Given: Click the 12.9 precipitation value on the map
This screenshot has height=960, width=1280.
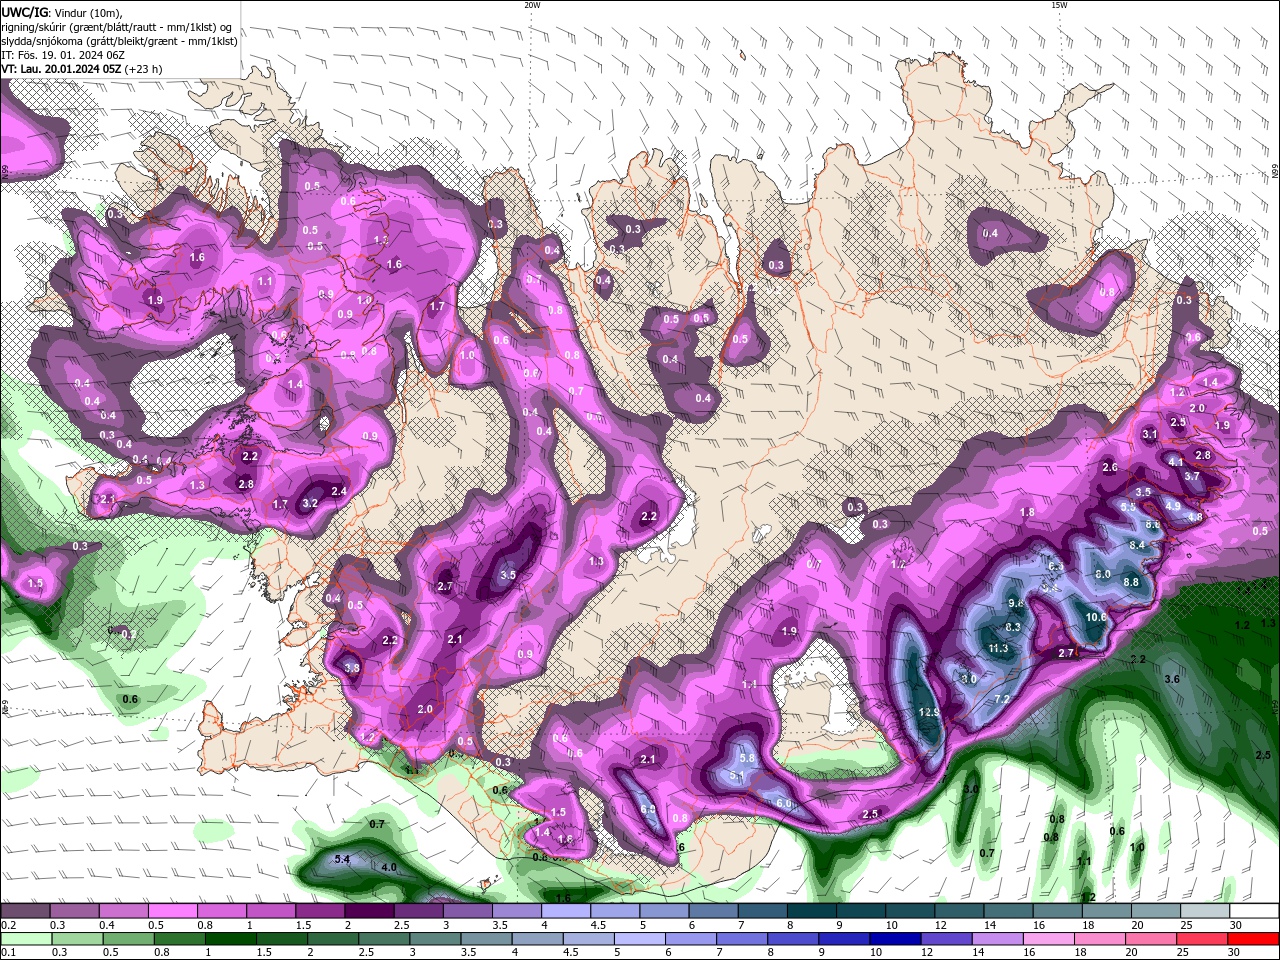Looking at the screenshot, I should (929, 712).
